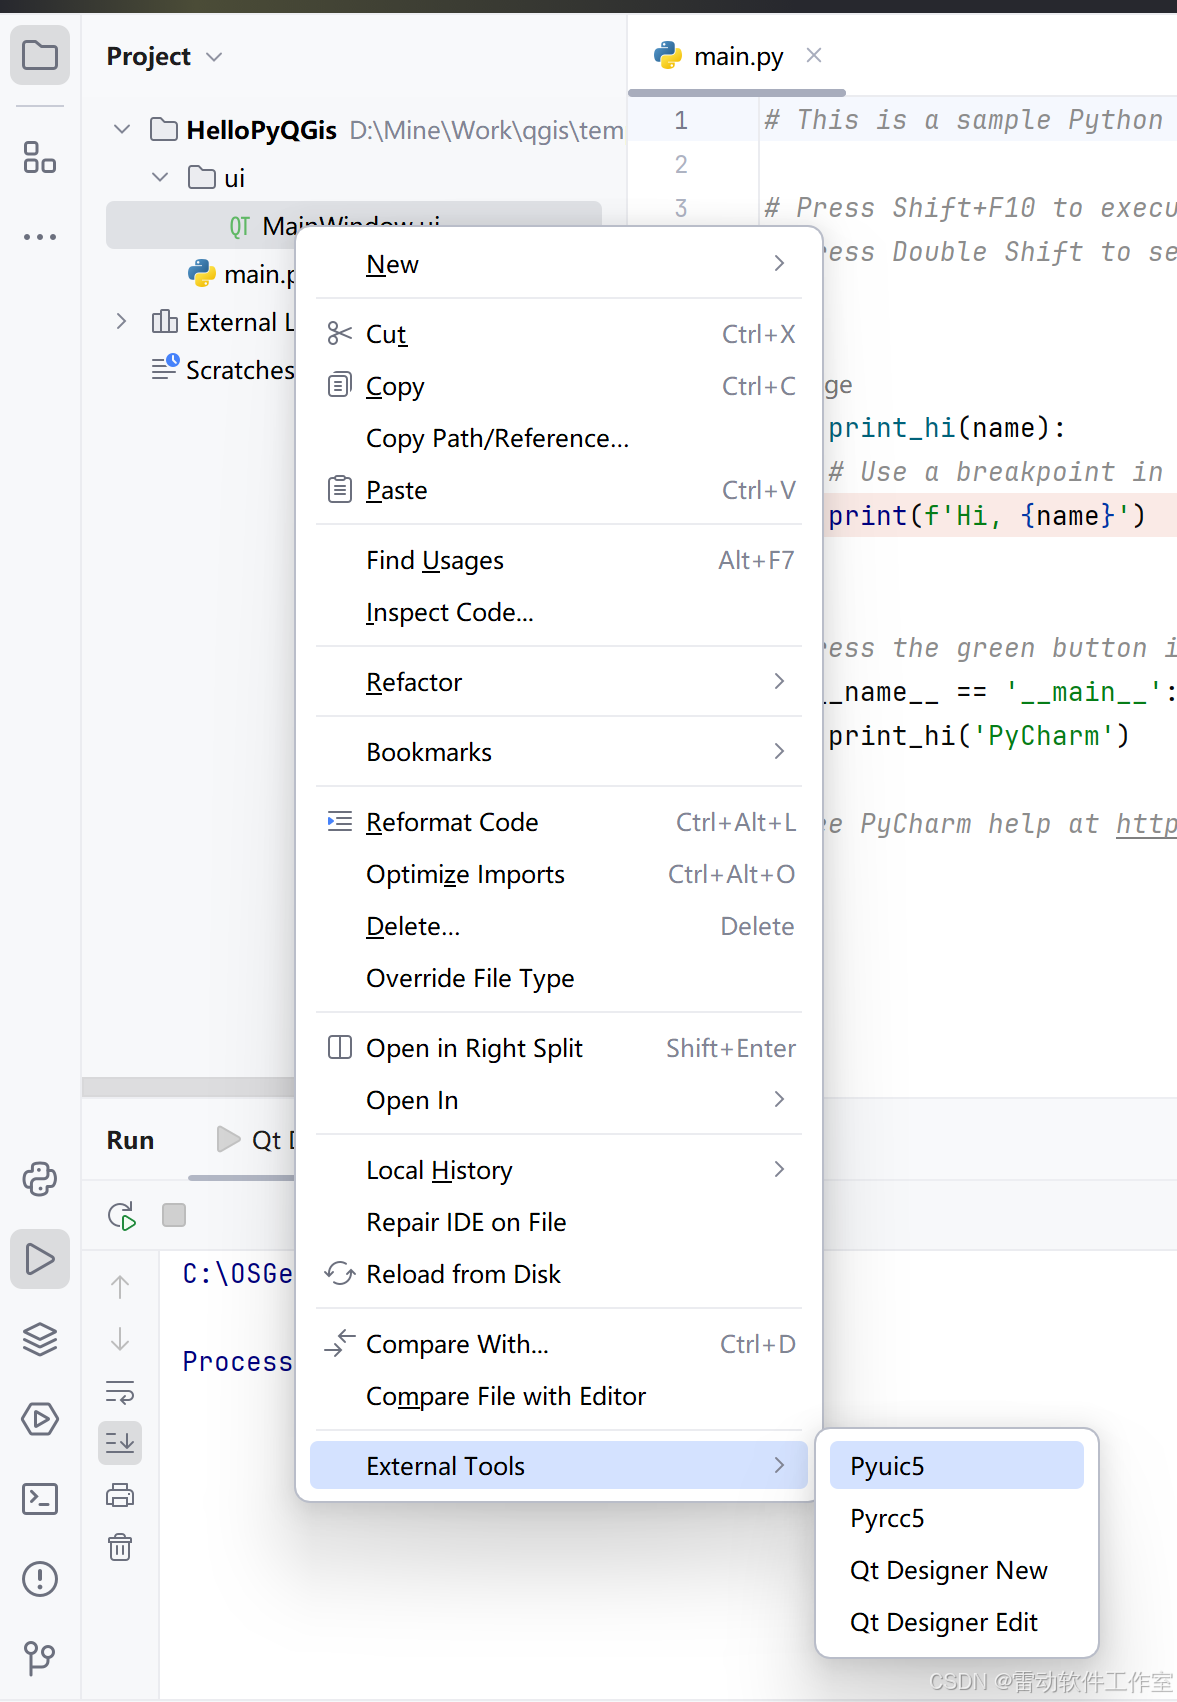This screenshot has height=1702, width=1177.
Task: Open the Bookmarks submenu
Action: (x=559, y=752)
